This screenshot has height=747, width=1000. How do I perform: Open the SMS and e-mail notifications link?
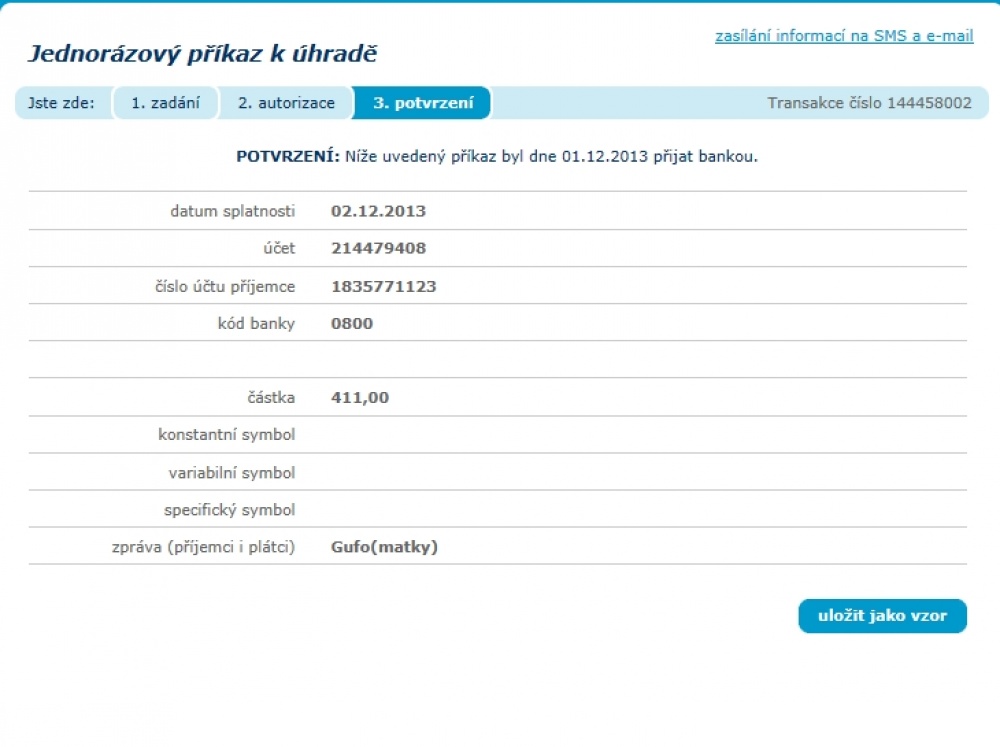[x=844, y=36]
